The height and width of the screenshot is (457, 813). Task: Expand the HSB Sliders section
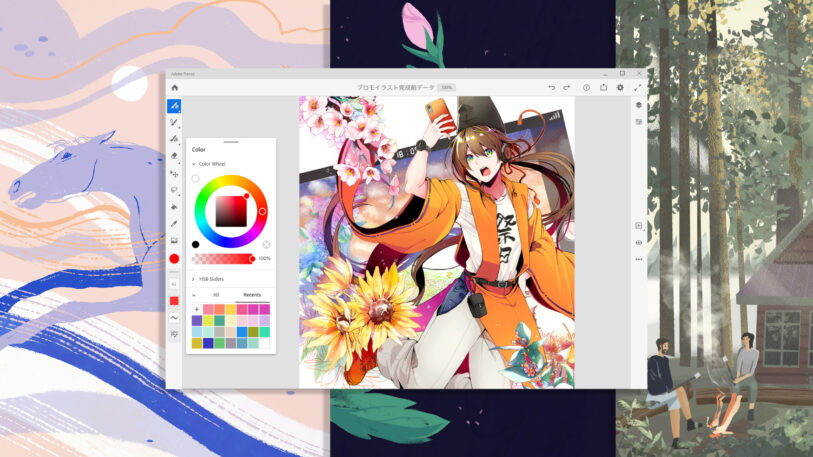(x=193, y=279)
